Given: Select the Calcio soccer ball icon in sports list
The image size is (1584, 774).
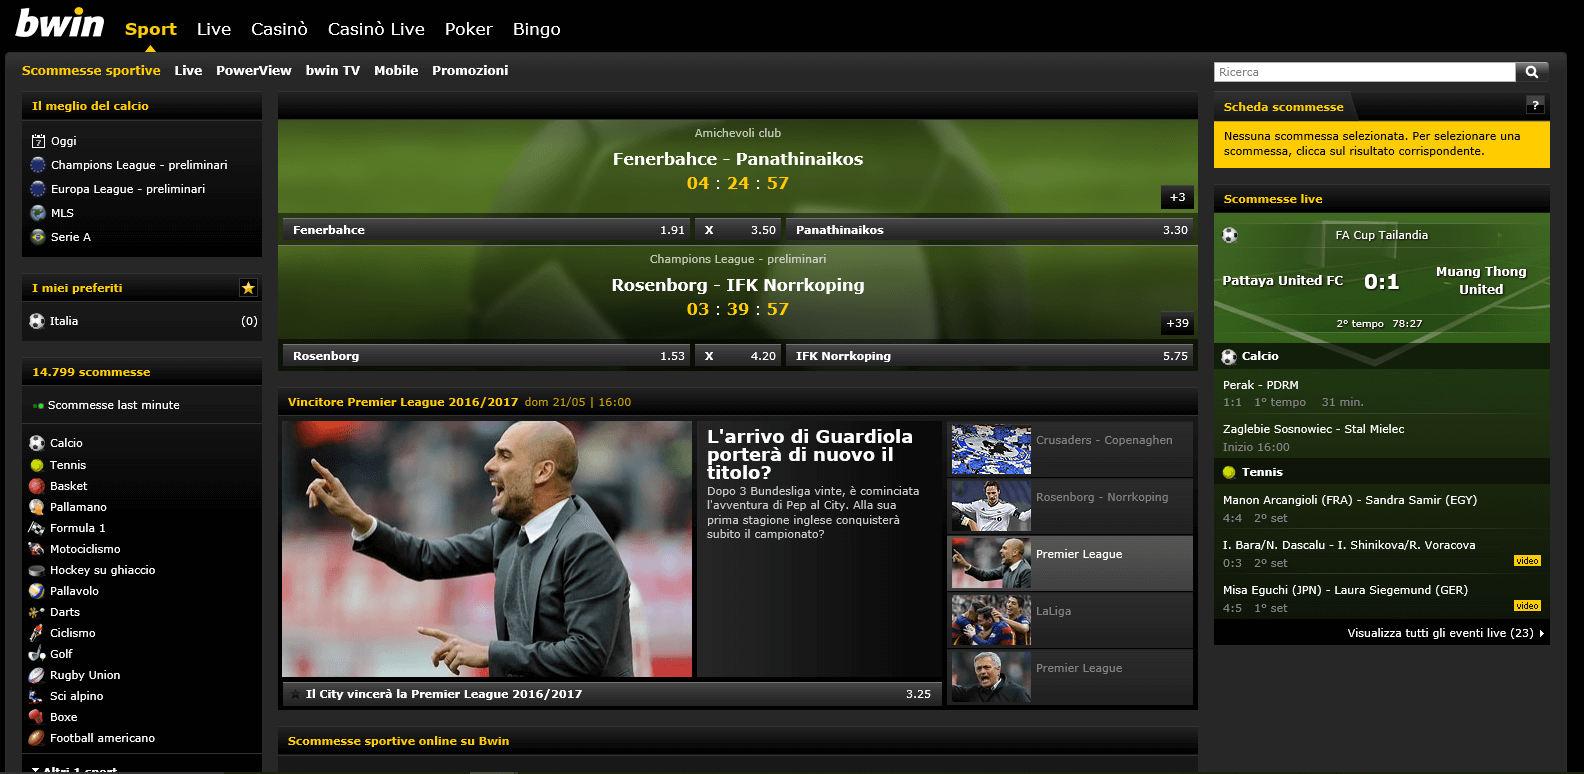Looking at the screenshot, I should (37, 443).
